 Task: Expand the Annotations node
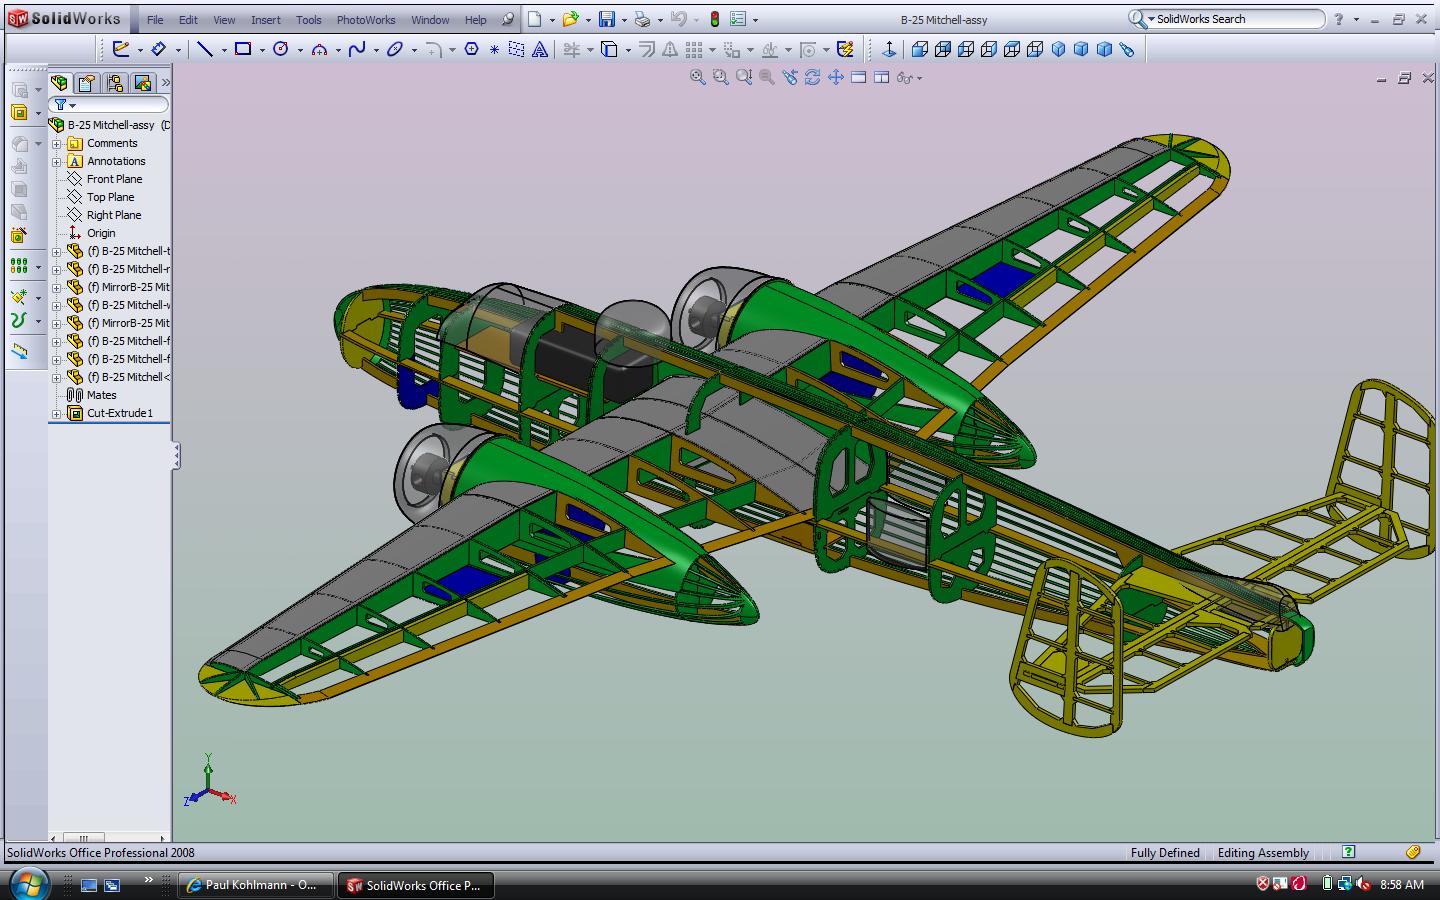[x=57, y=161]
